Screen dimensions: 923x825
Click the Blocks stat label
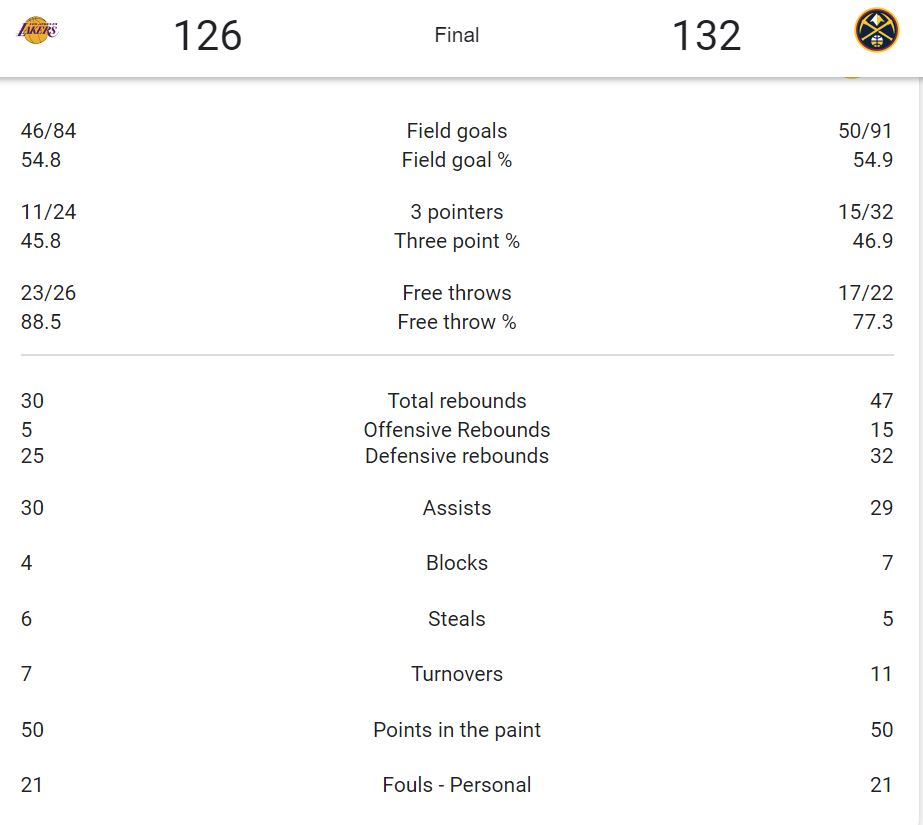click(x=457, y=563)
